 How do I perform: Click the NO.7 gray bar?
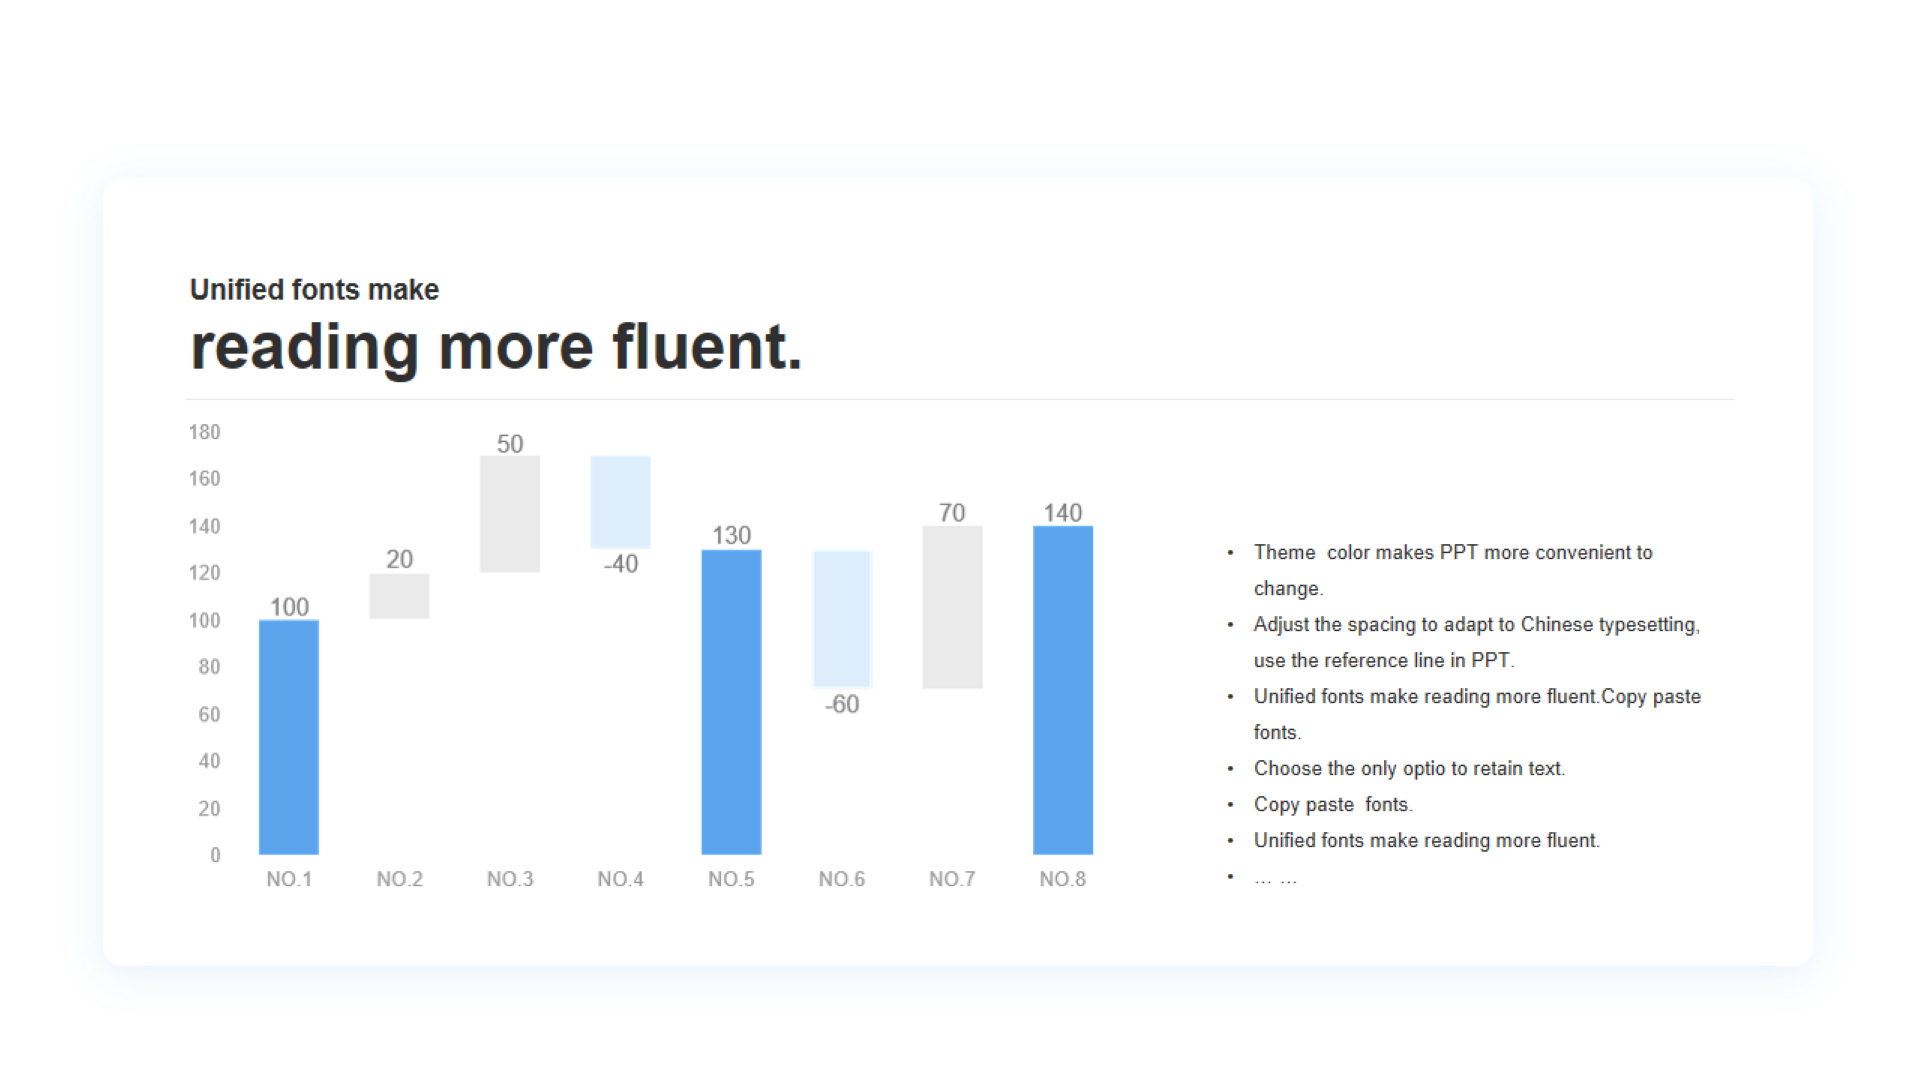click(952, 607)
